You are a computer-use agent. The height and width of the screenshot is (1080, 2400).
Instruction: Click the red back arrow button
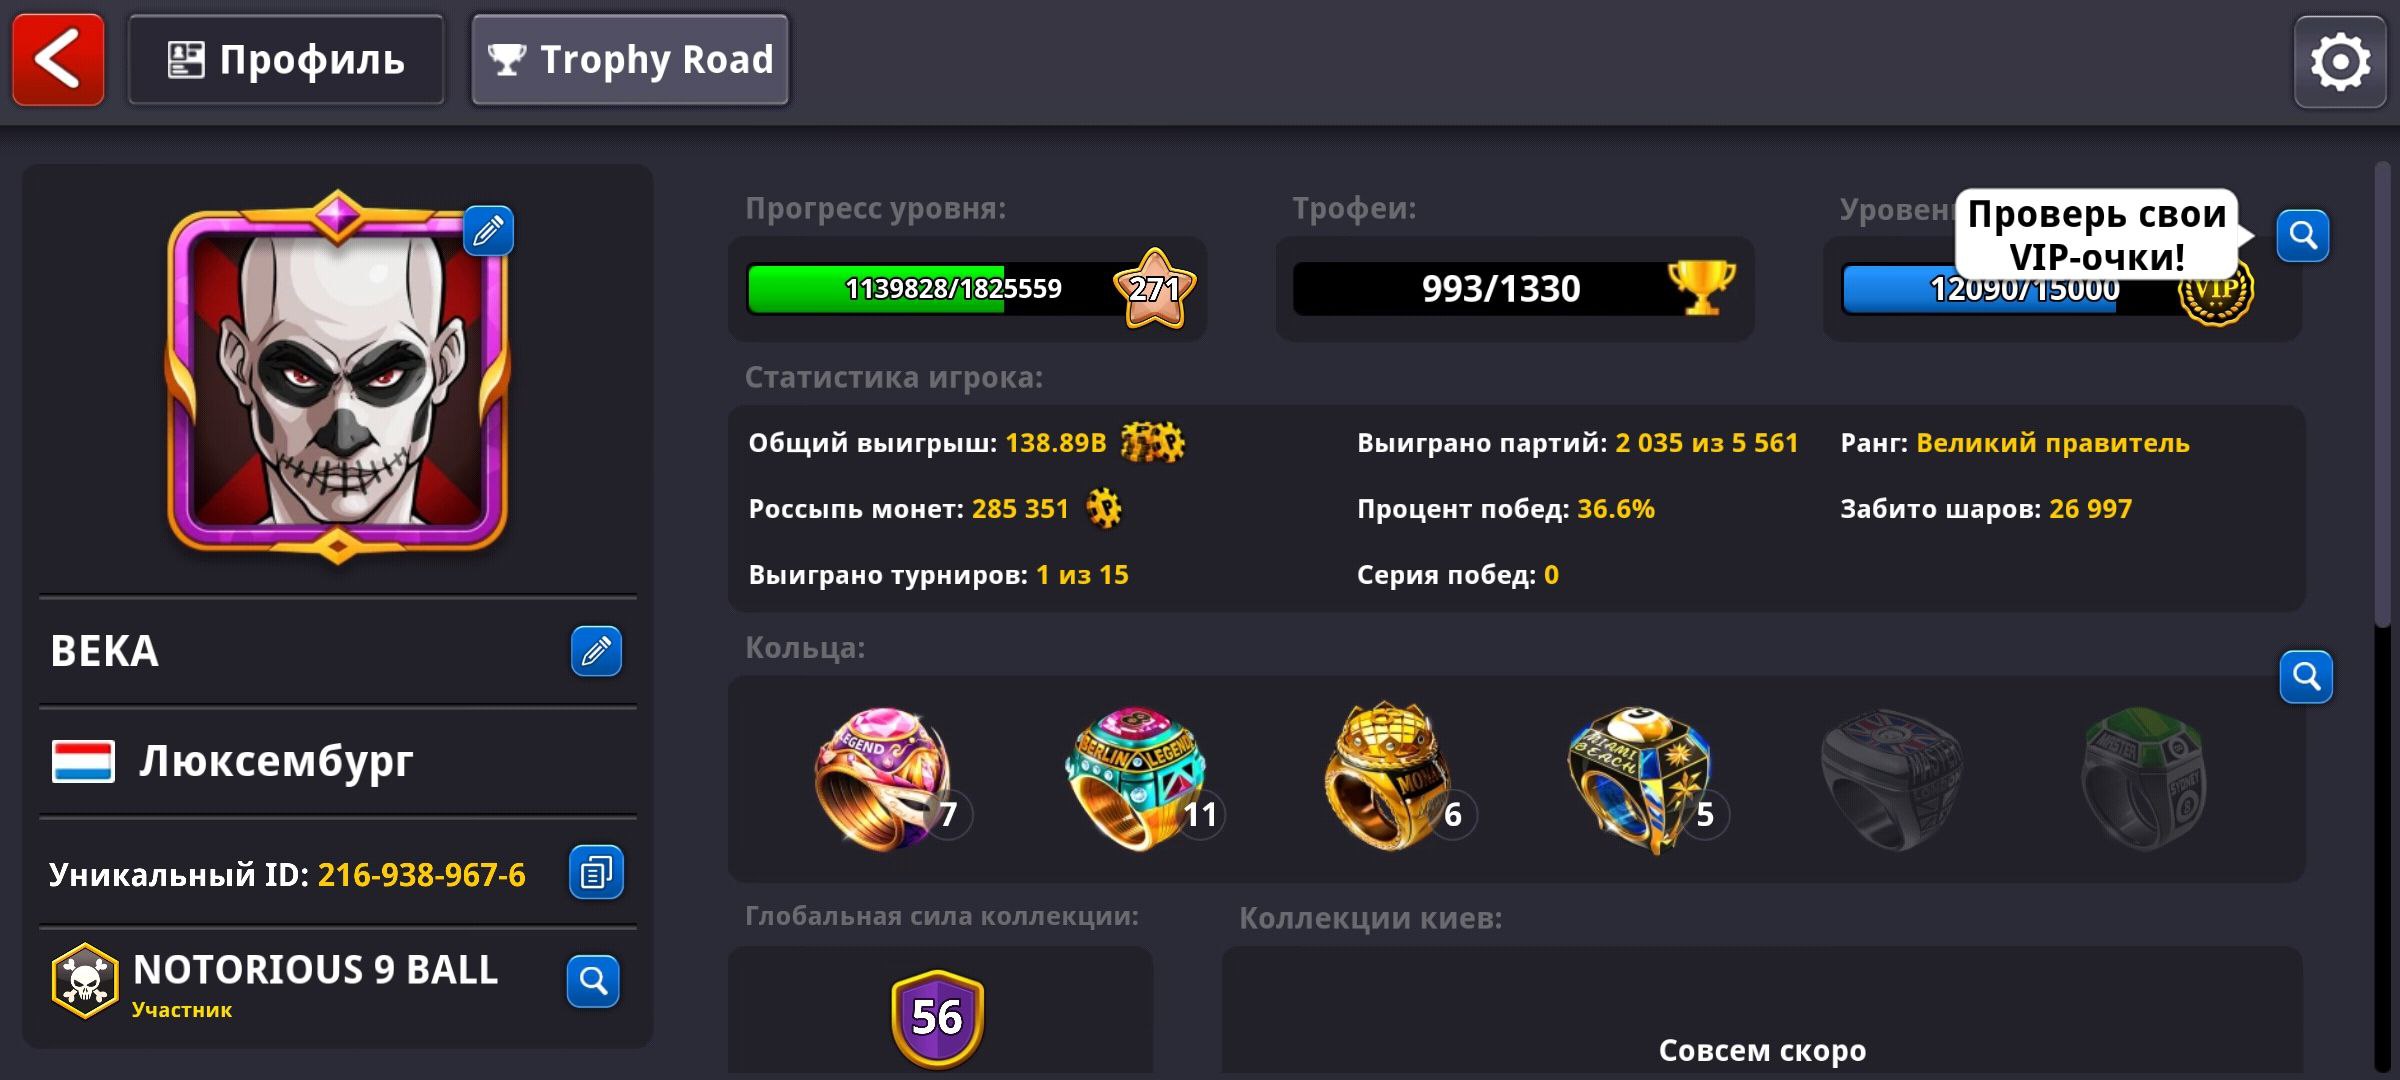58,60
